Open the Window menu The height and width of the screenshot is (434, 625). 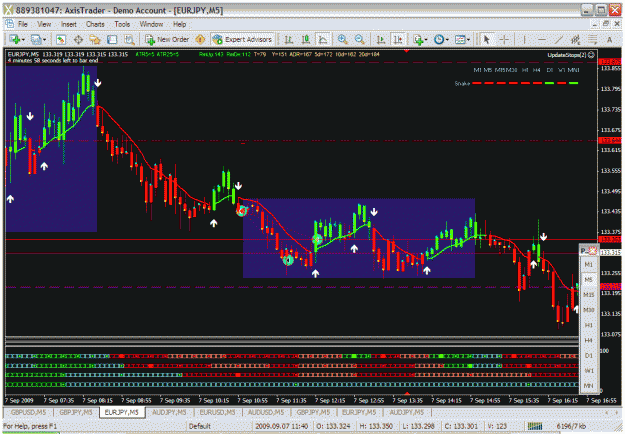point(151,24)
